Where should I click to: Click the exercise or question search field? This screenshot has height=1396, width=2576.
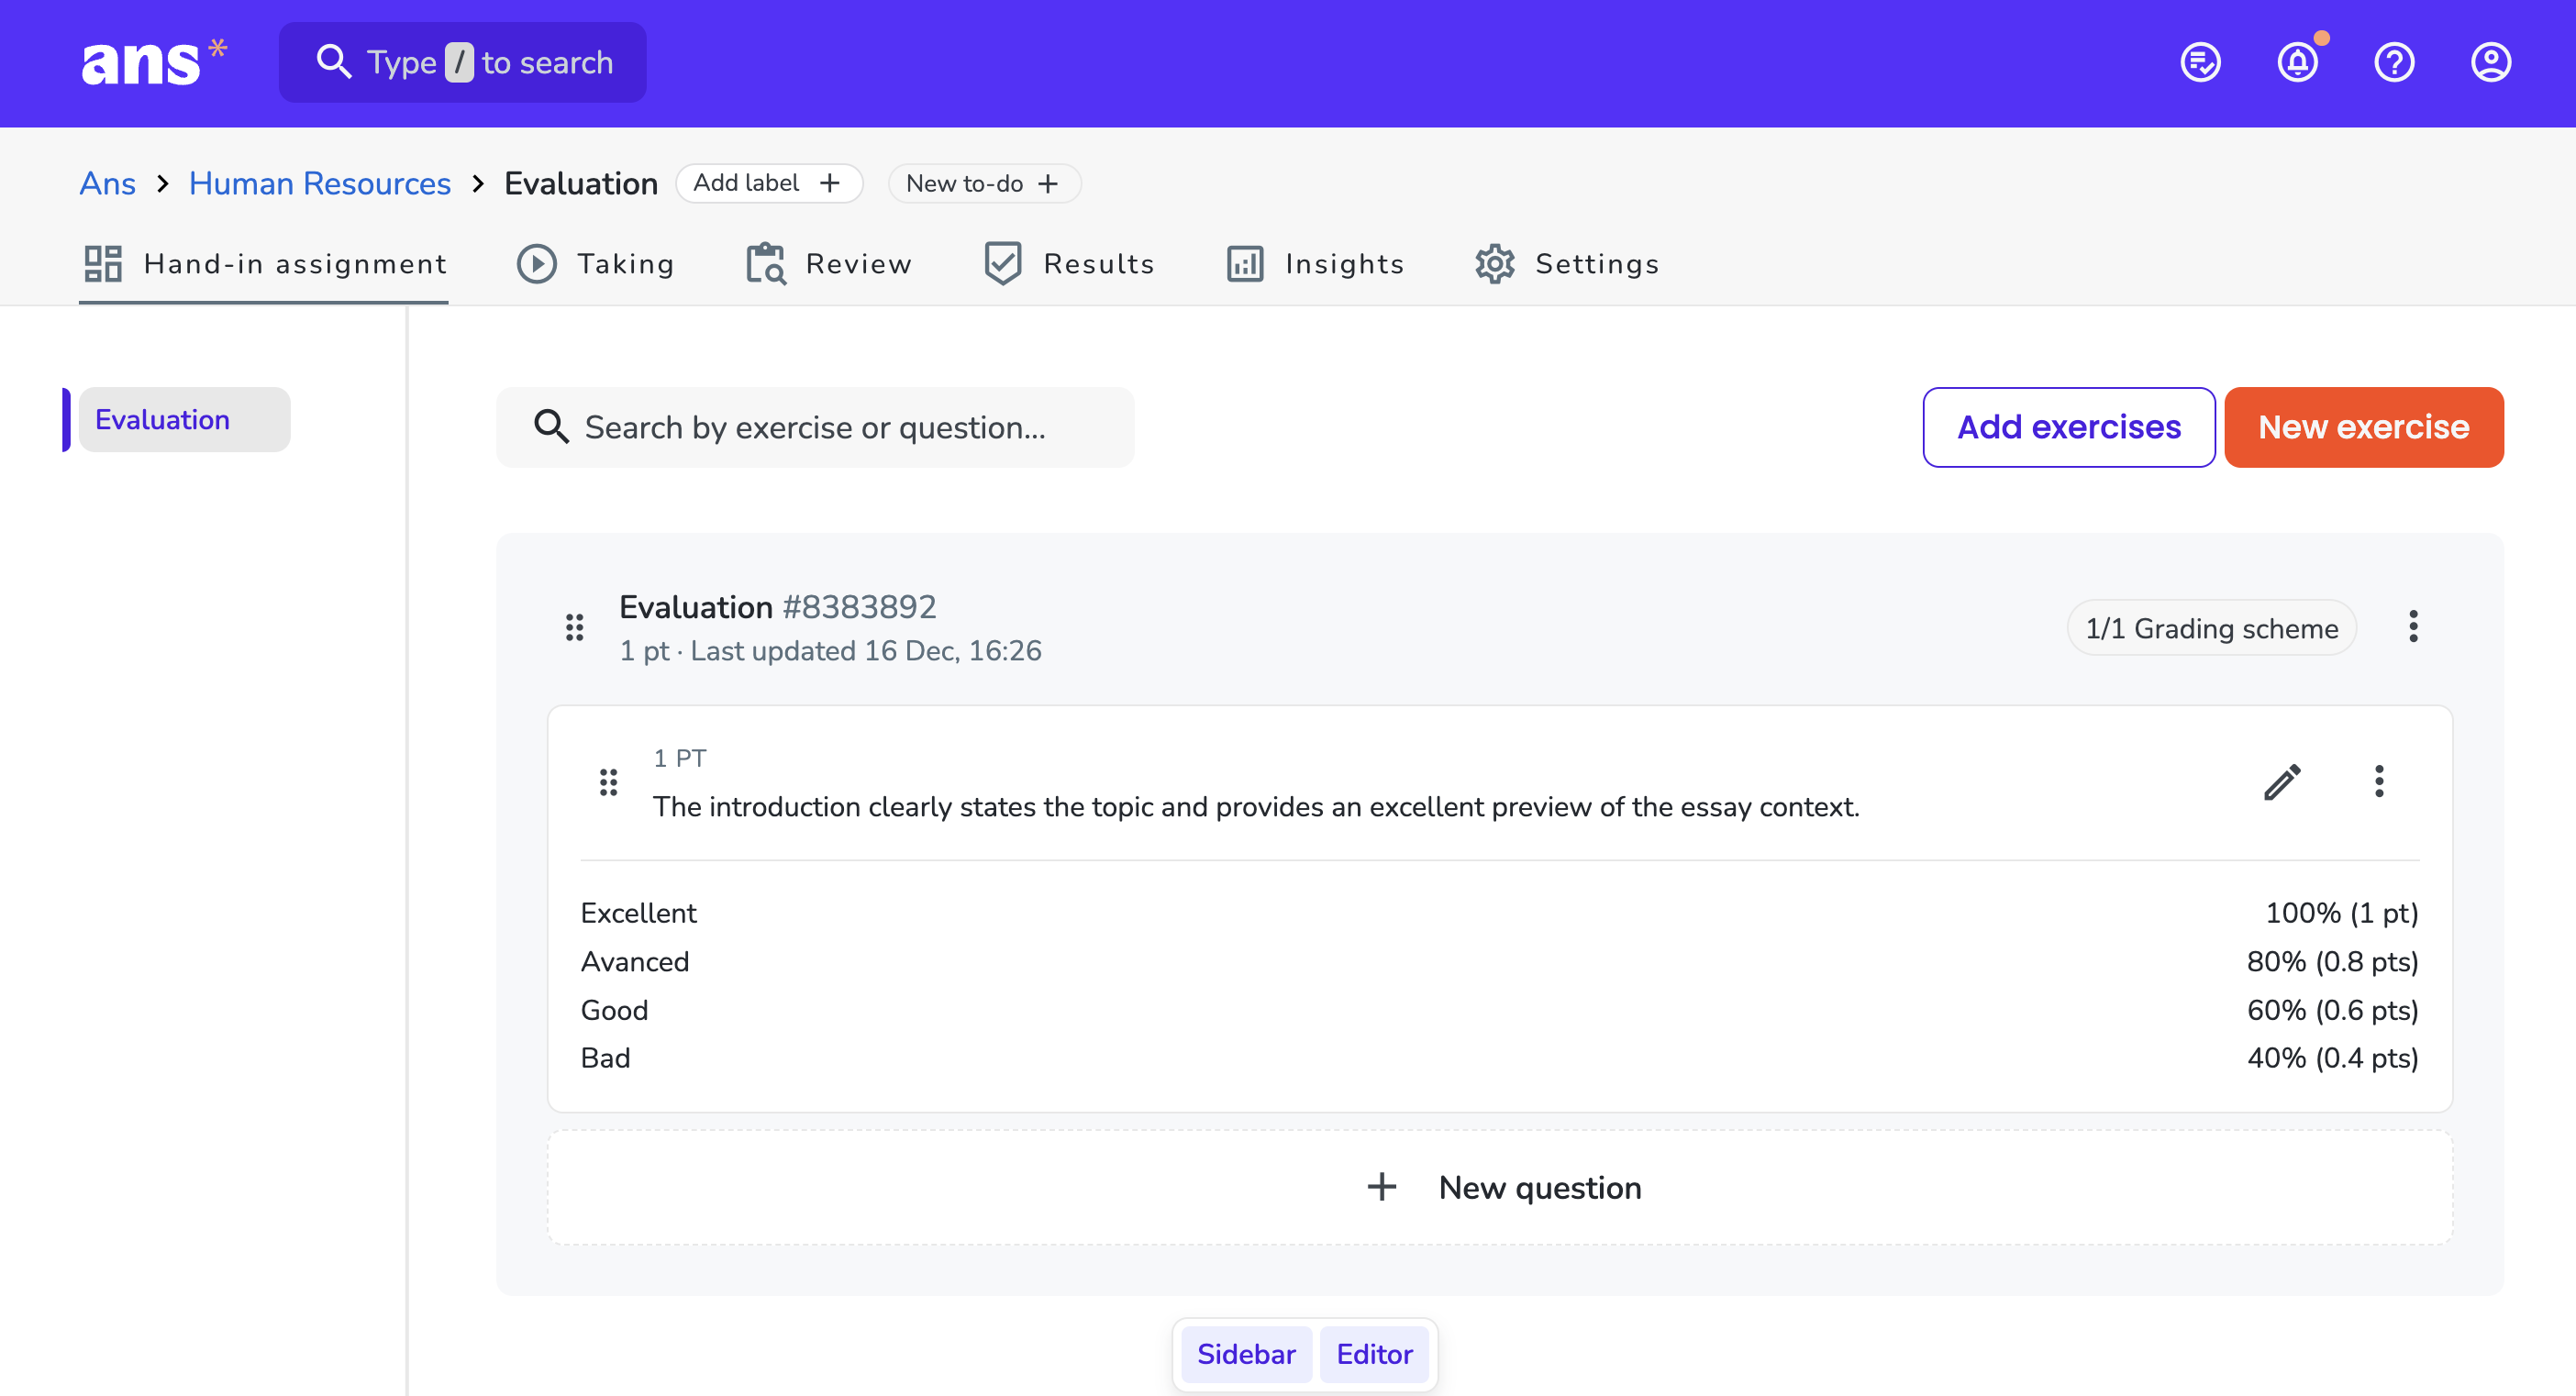tap(815, 427)
